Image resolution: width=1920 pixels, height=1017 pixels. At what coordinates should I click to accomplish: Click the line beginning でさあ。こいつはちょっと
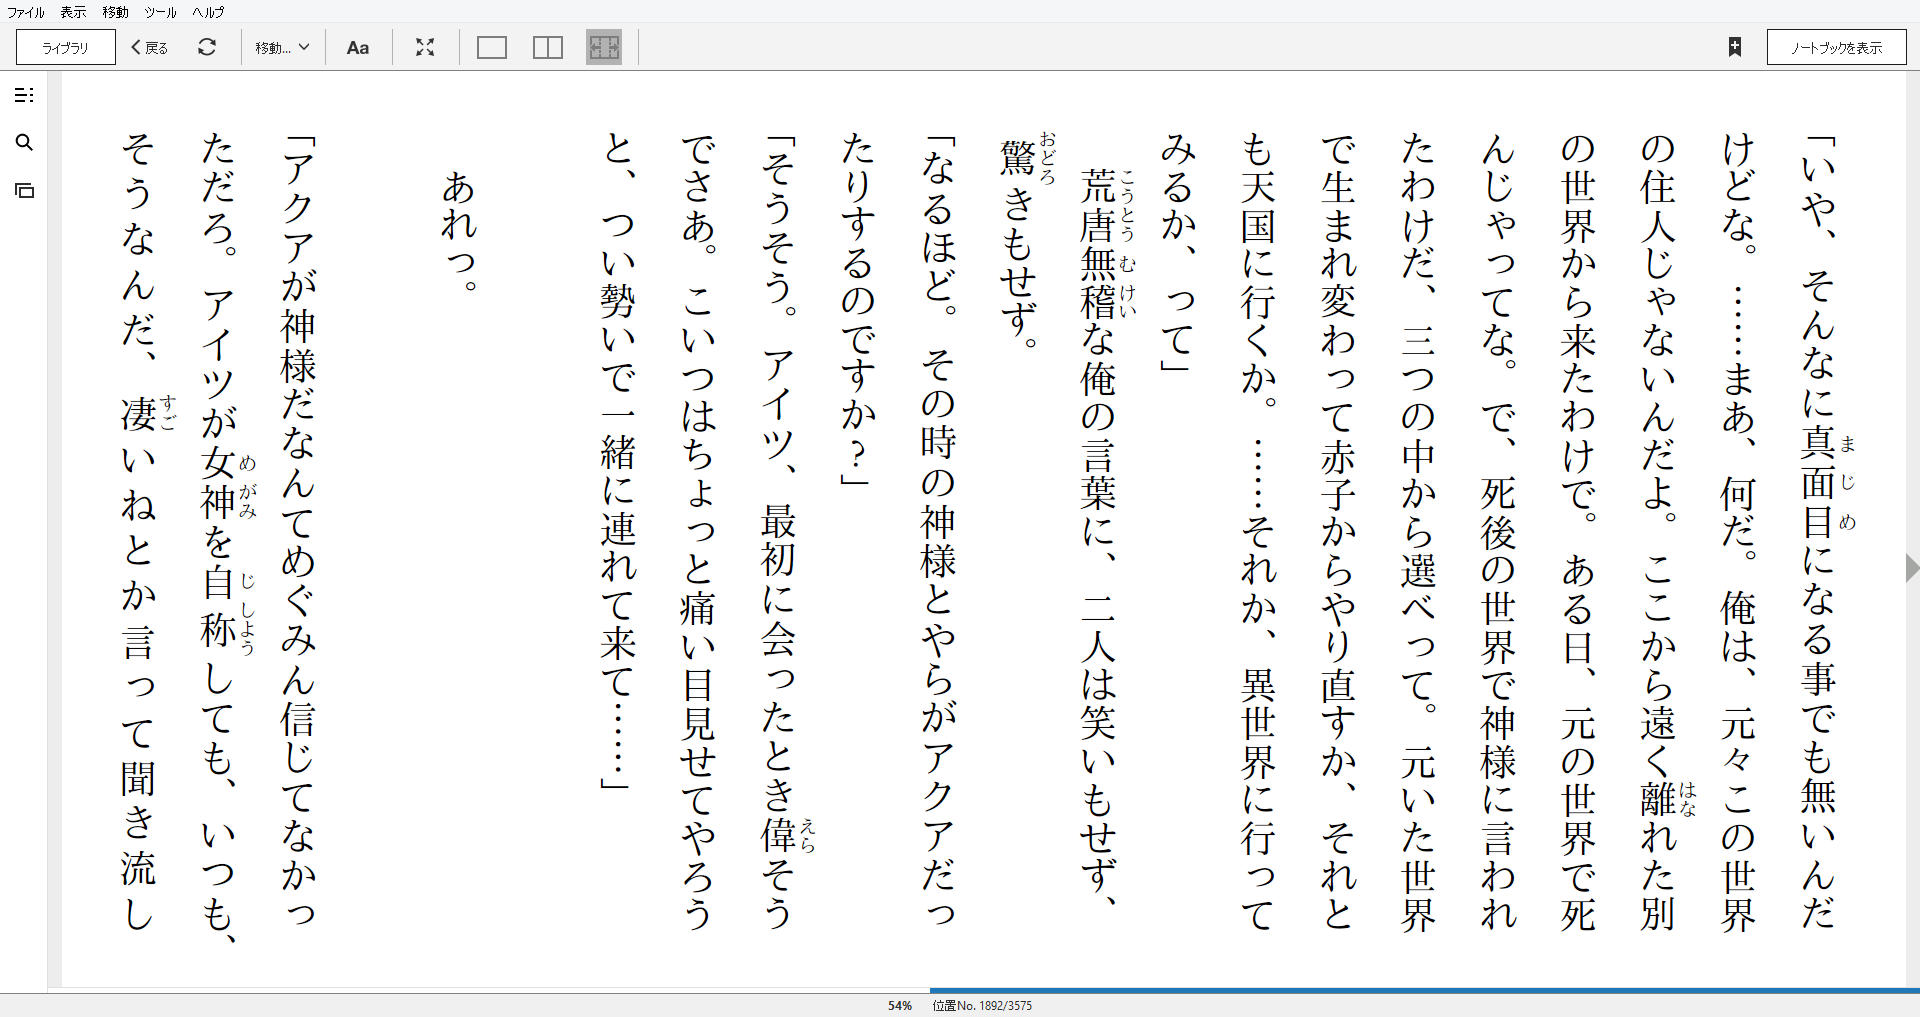point(700,532)
